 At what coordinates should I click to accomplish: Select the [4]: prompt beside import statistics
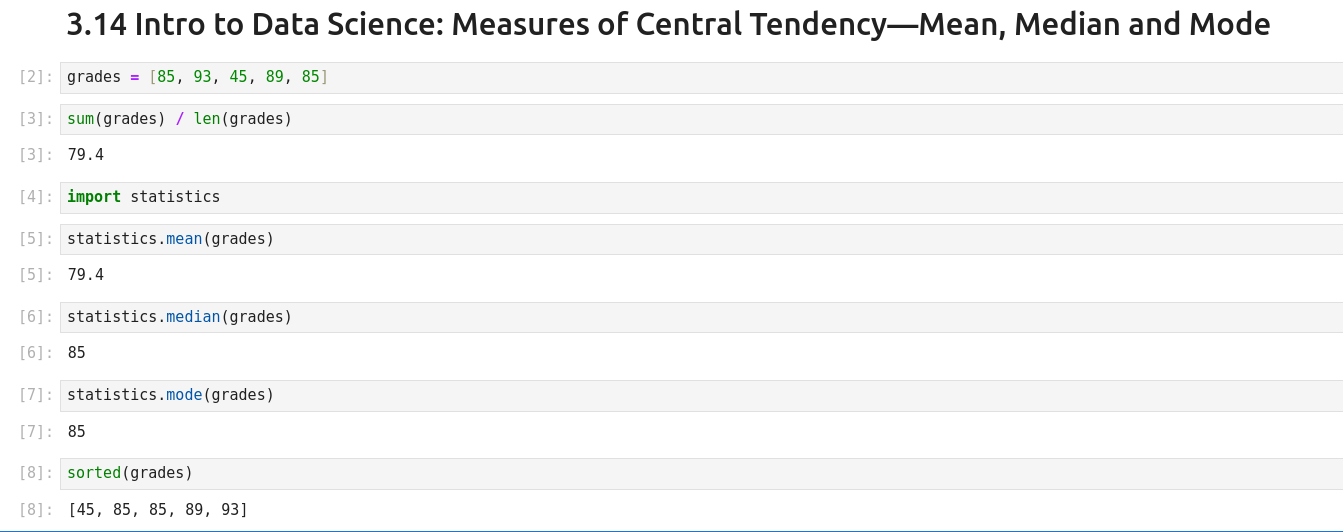pyautogui.click(x=36, y=197)
